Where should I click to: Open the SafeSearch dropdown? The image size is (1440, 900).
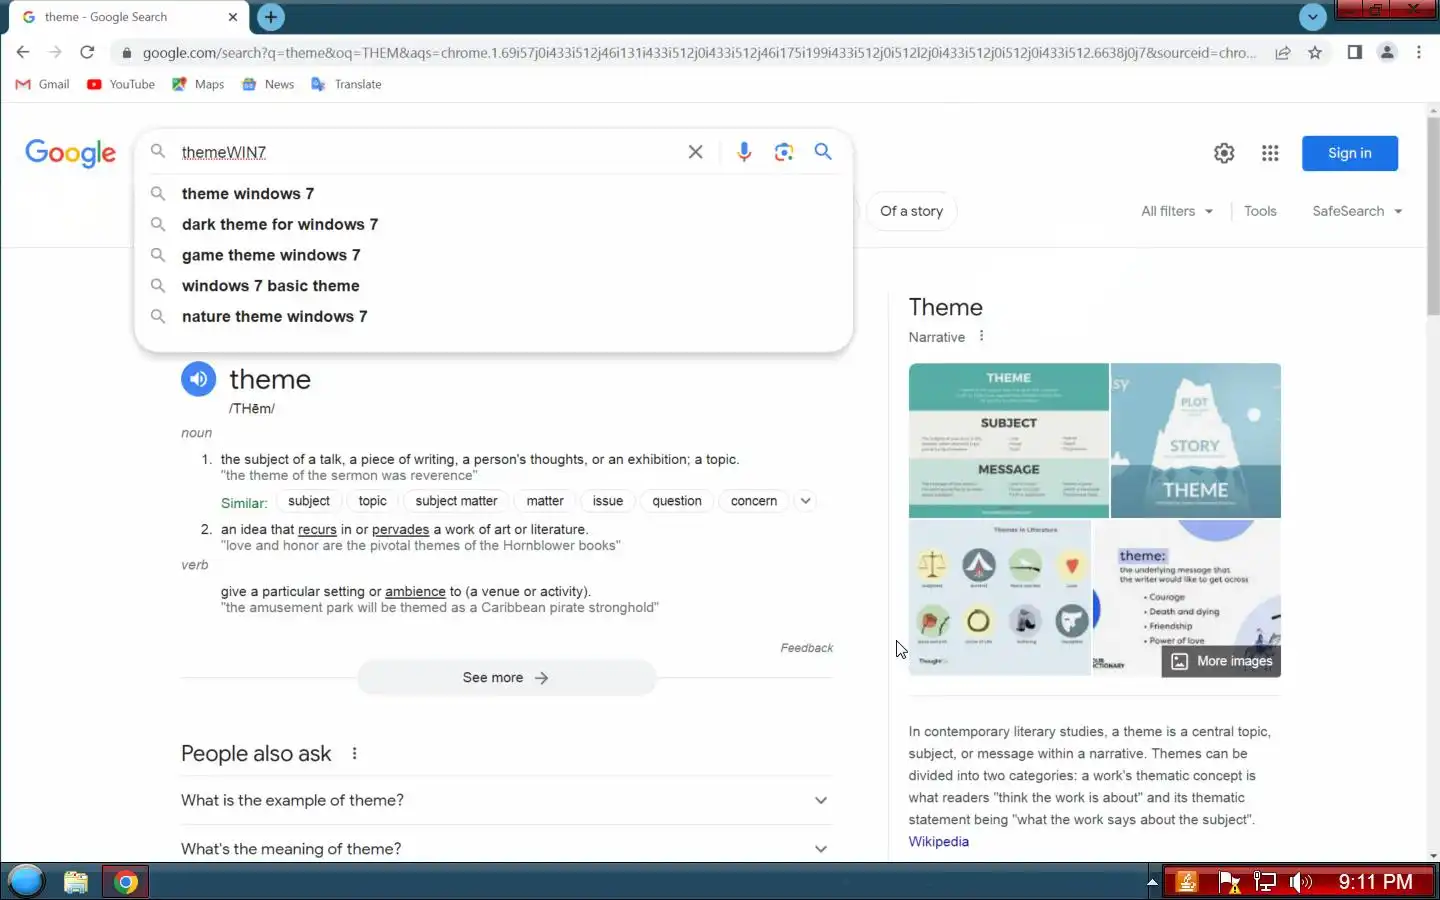point(1357,211)
